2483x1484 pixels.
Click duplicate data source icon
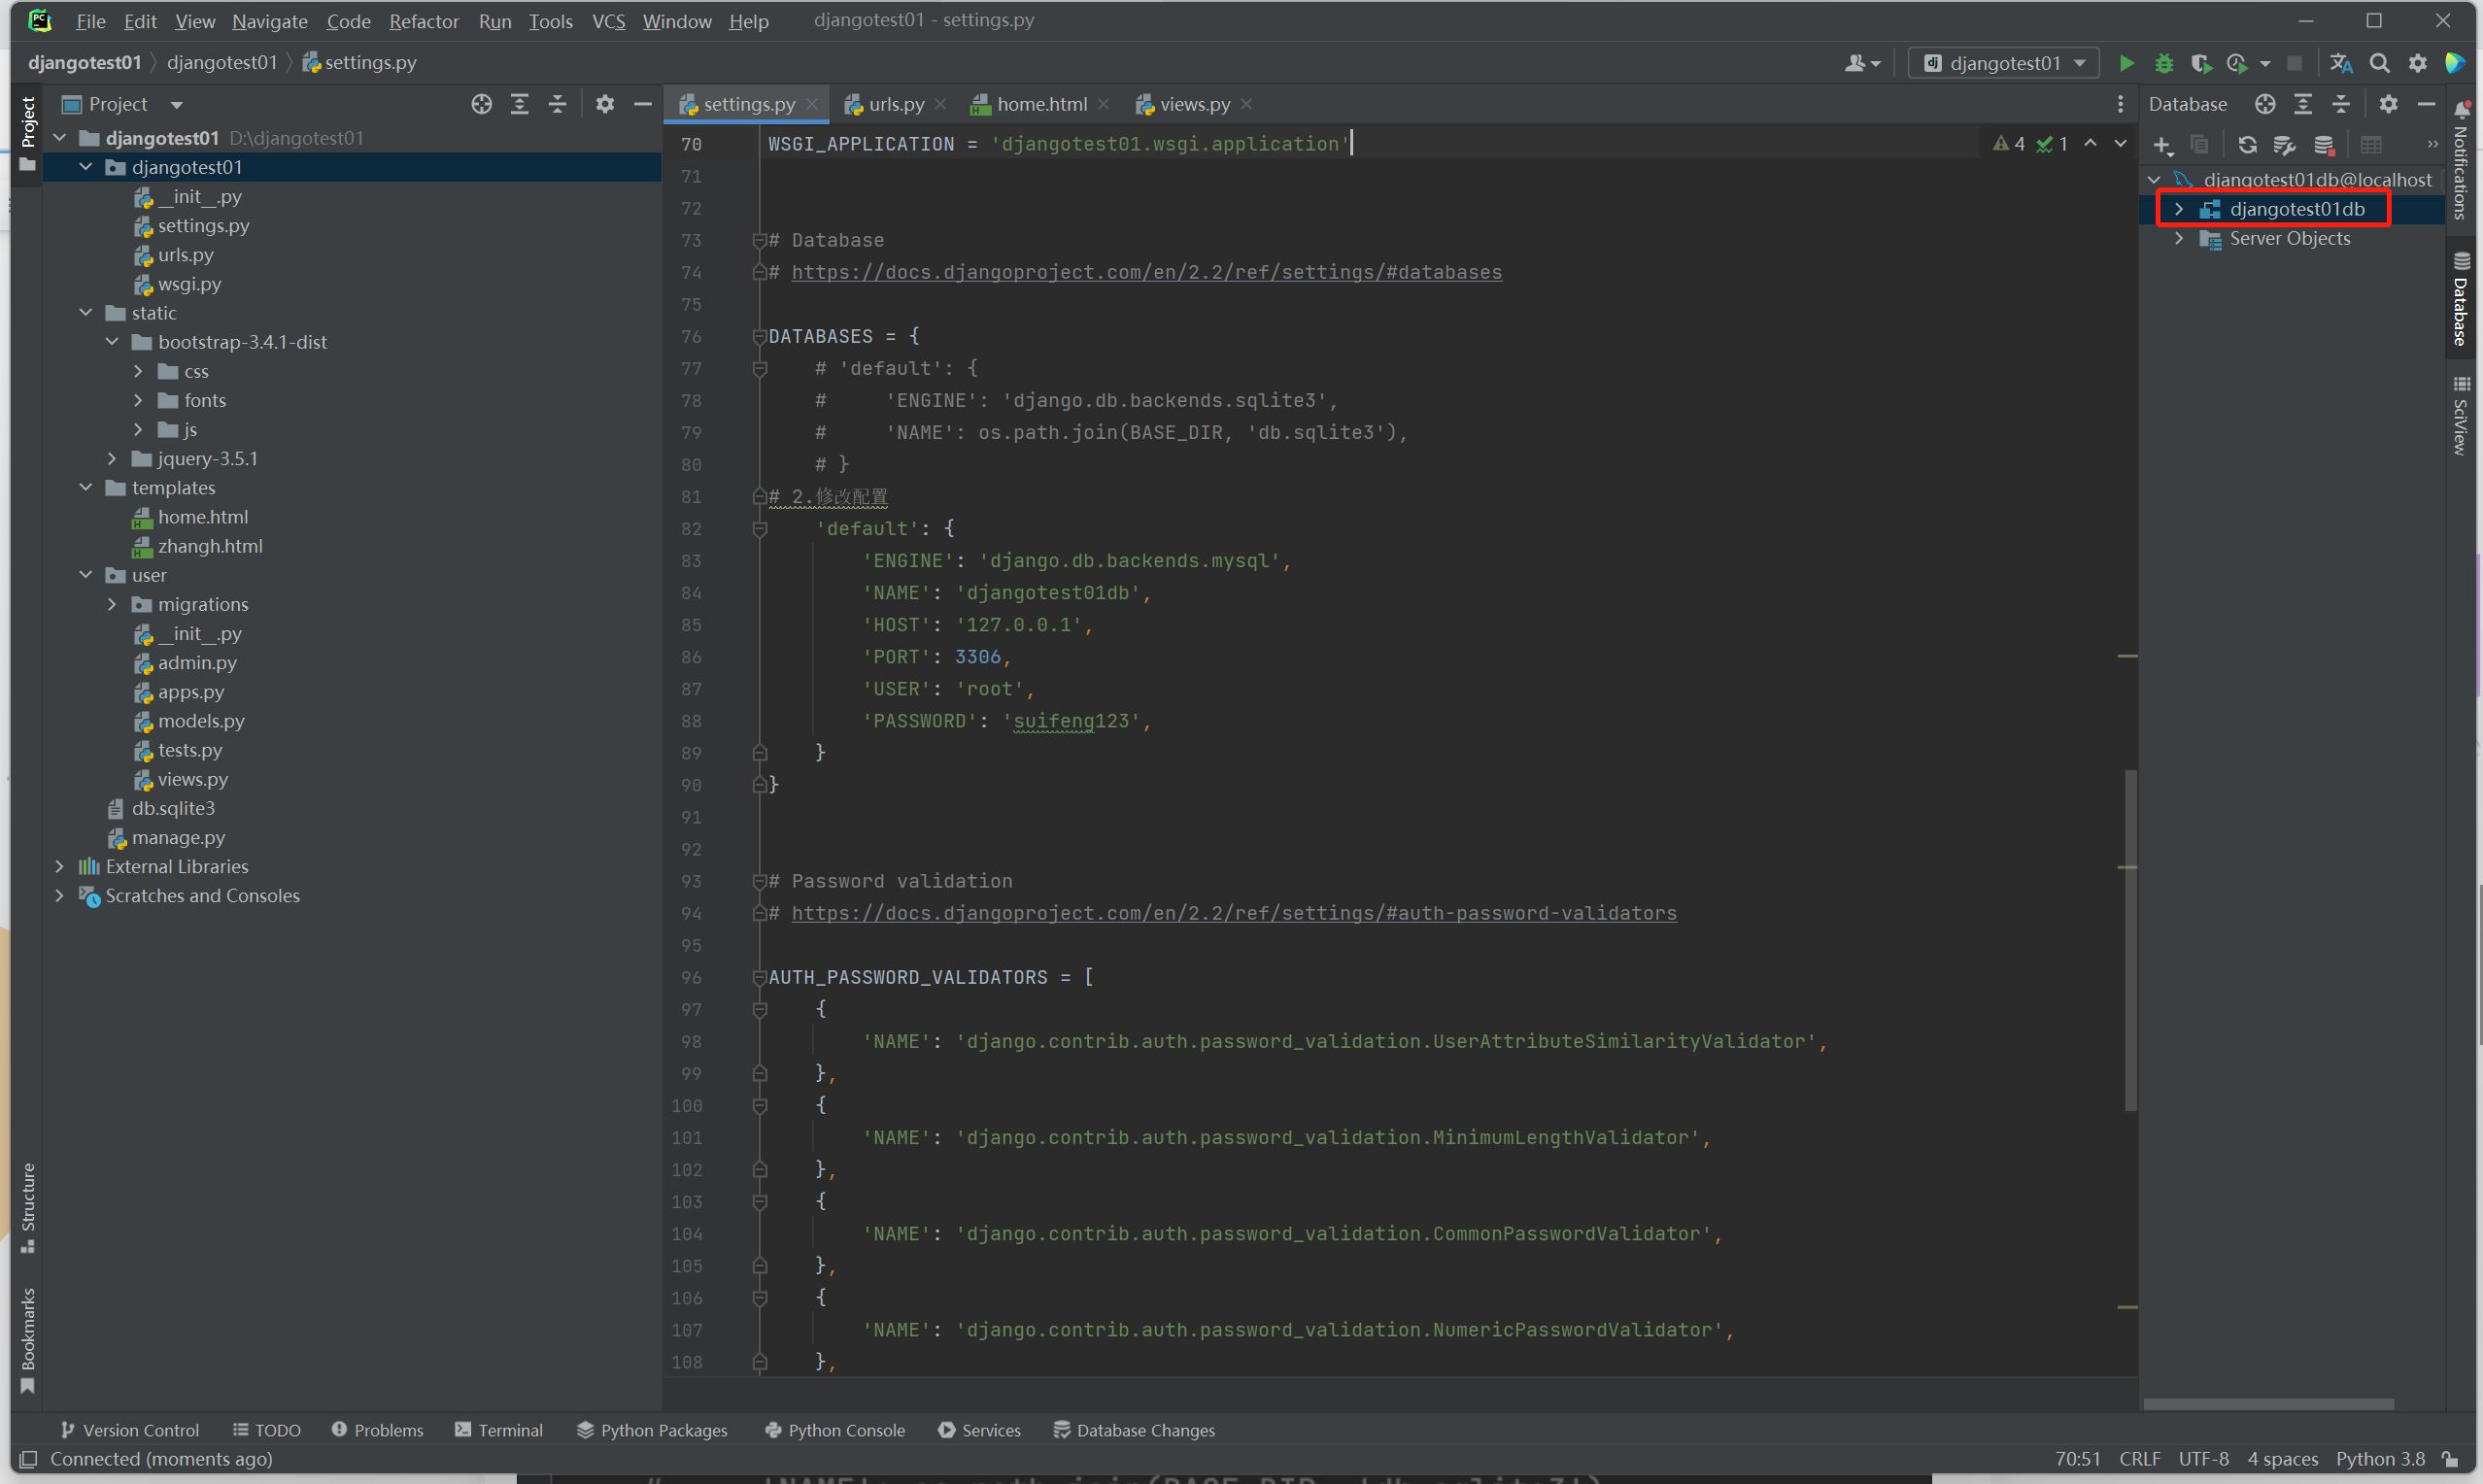pos(2199,145)
